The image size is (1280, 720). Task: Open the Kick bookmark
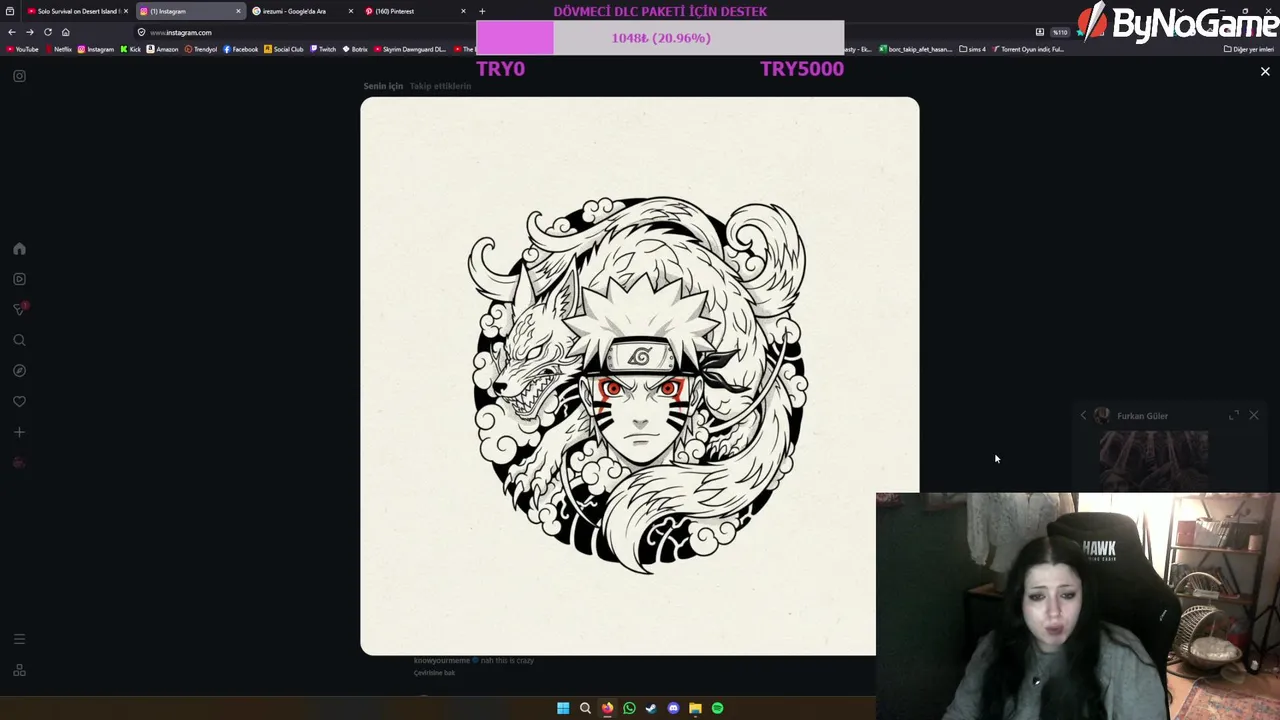point(131,49)
